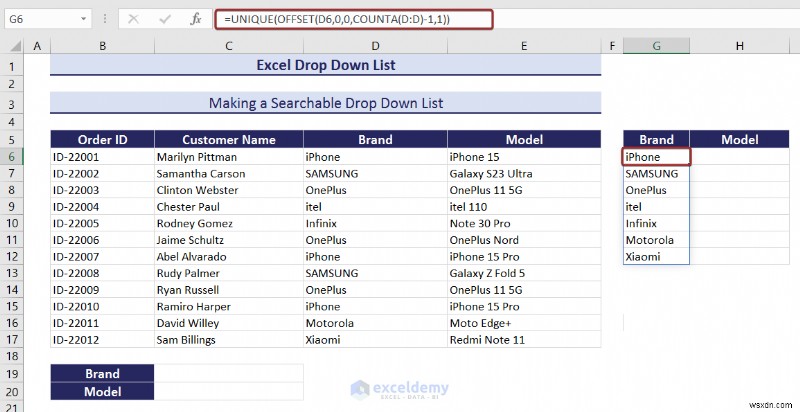
Task: Select column G header
Action: tap(656, 46)
